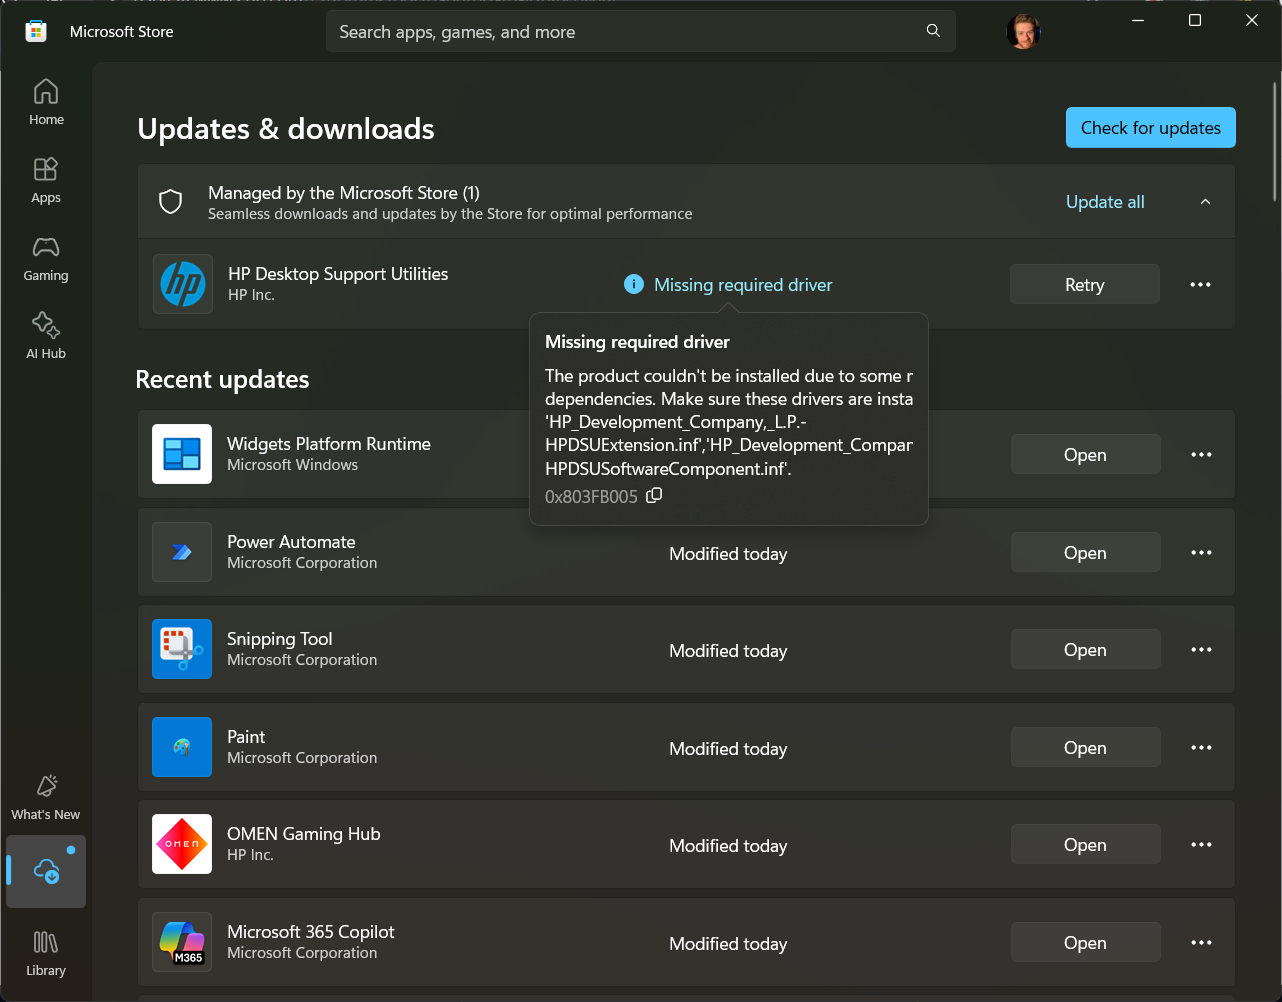Open the Missing required driver details link
Image resolution: width=1282 pixels, height=1002 pixels.
[x=742, y=284]
